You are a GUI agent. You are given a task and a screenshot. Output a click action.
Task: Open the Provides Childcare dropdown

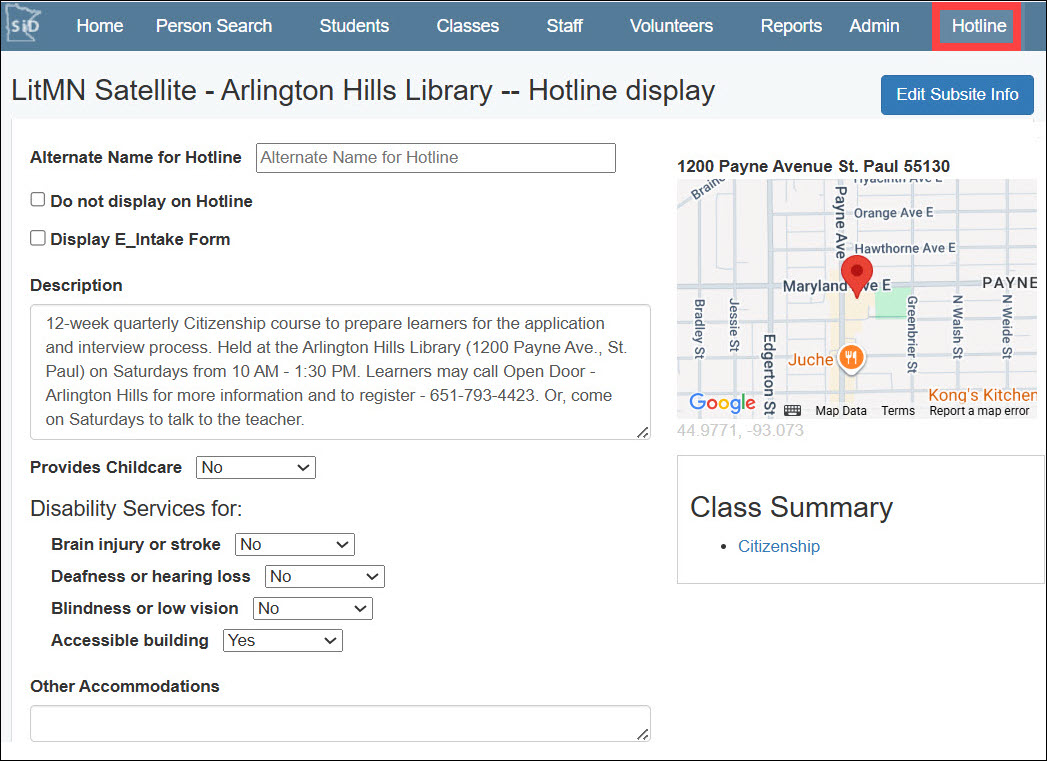[x=255, y=467]
